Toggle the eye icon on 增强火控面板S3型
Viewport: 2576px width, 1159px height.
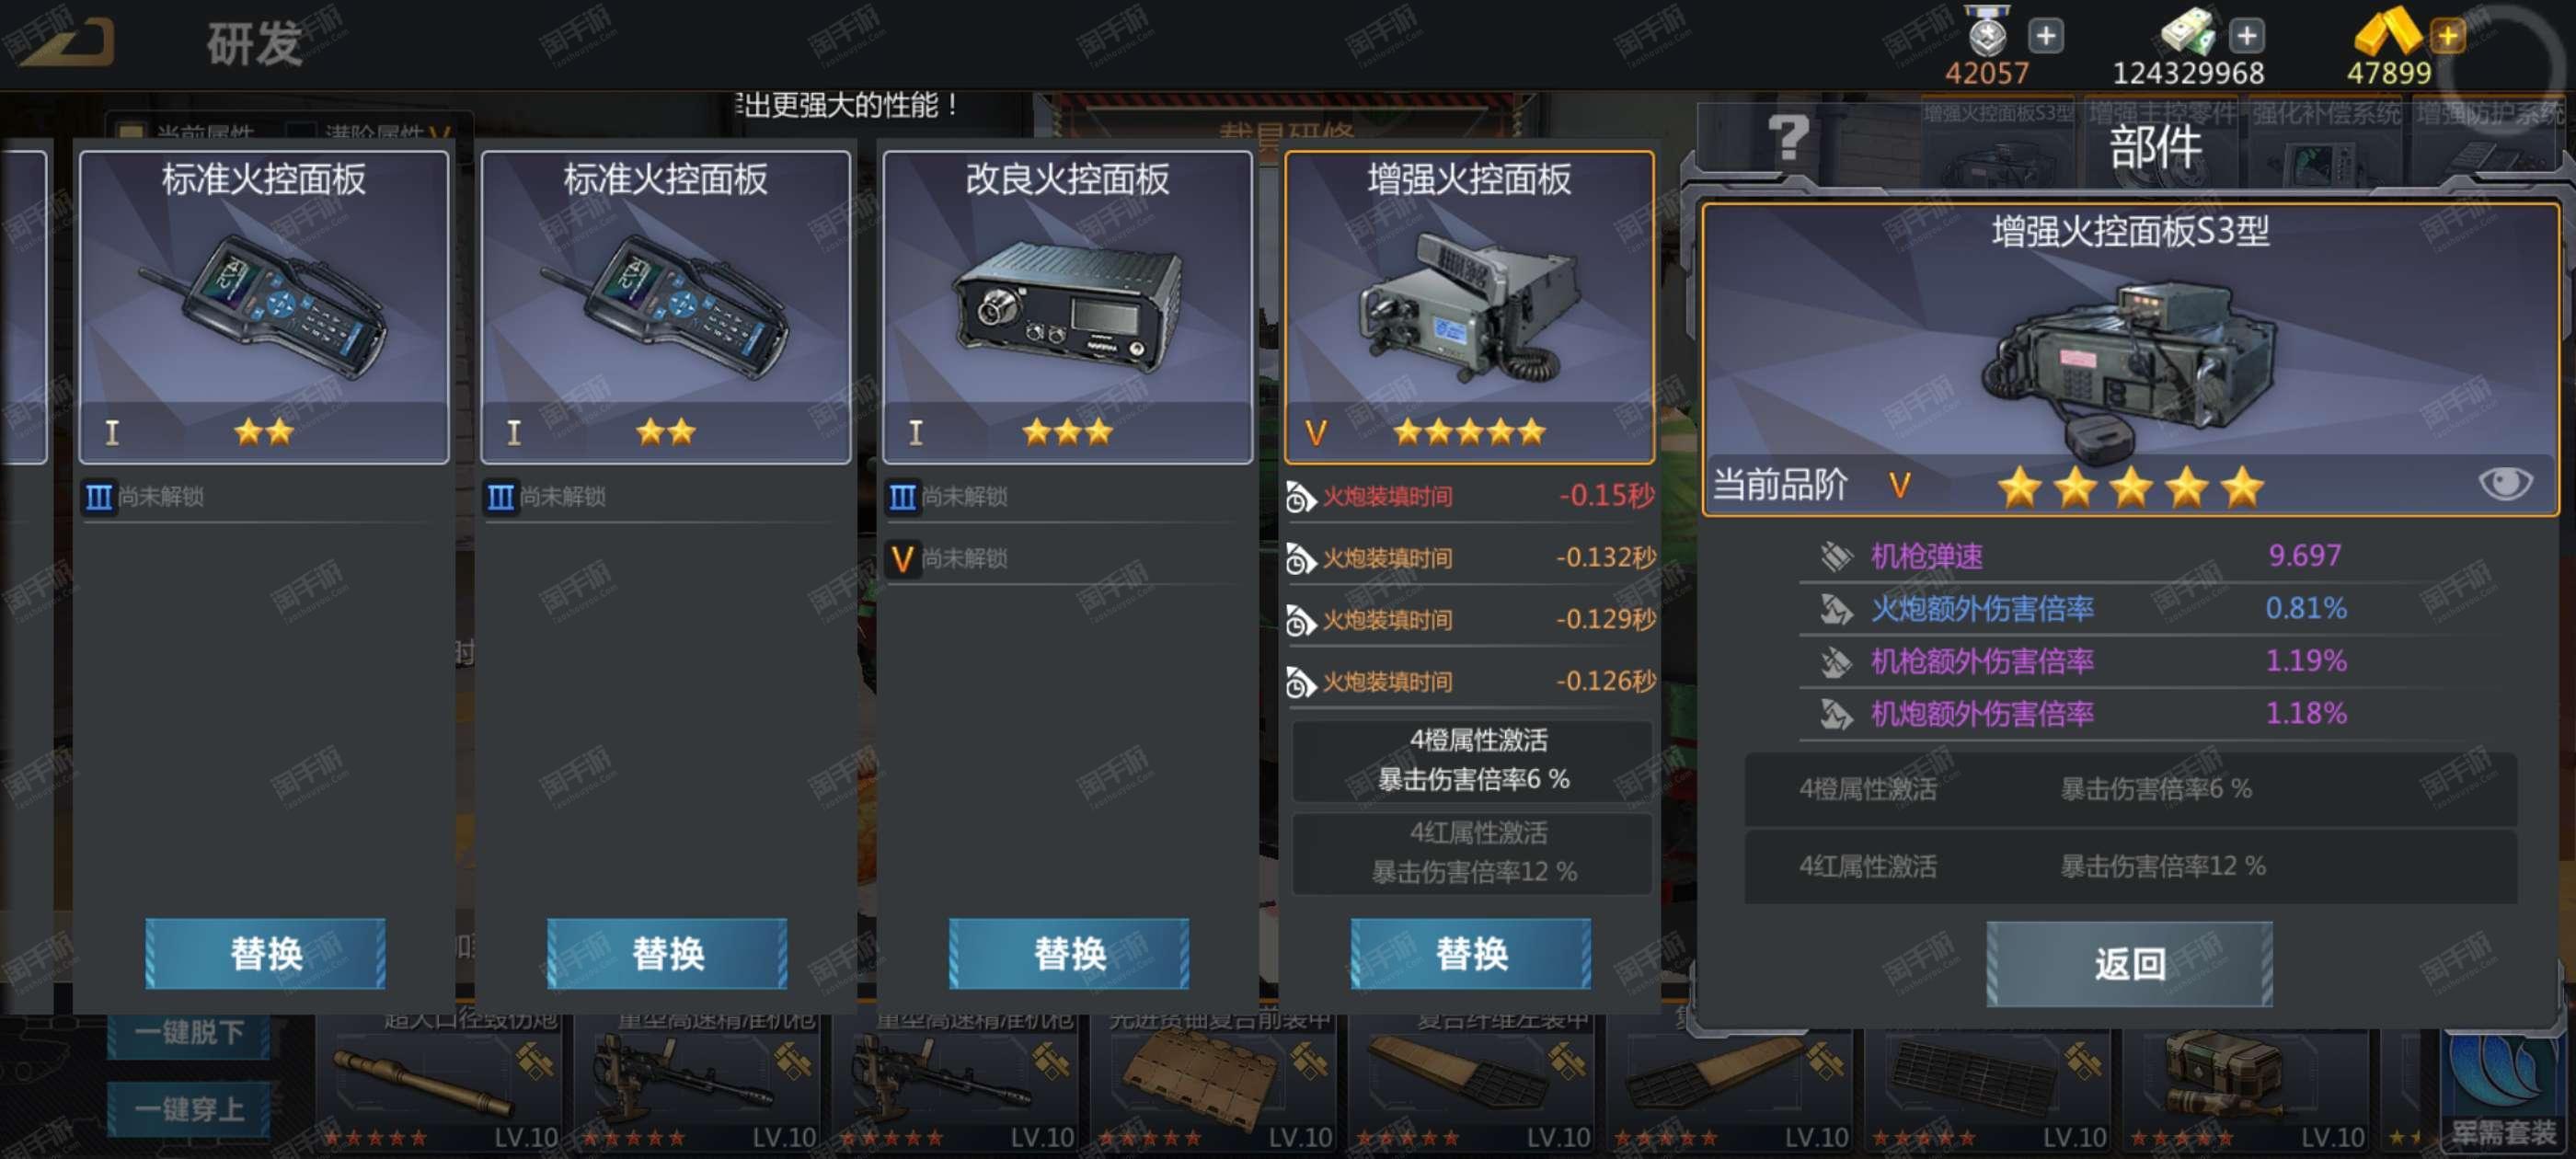(x=2504, y=484)
